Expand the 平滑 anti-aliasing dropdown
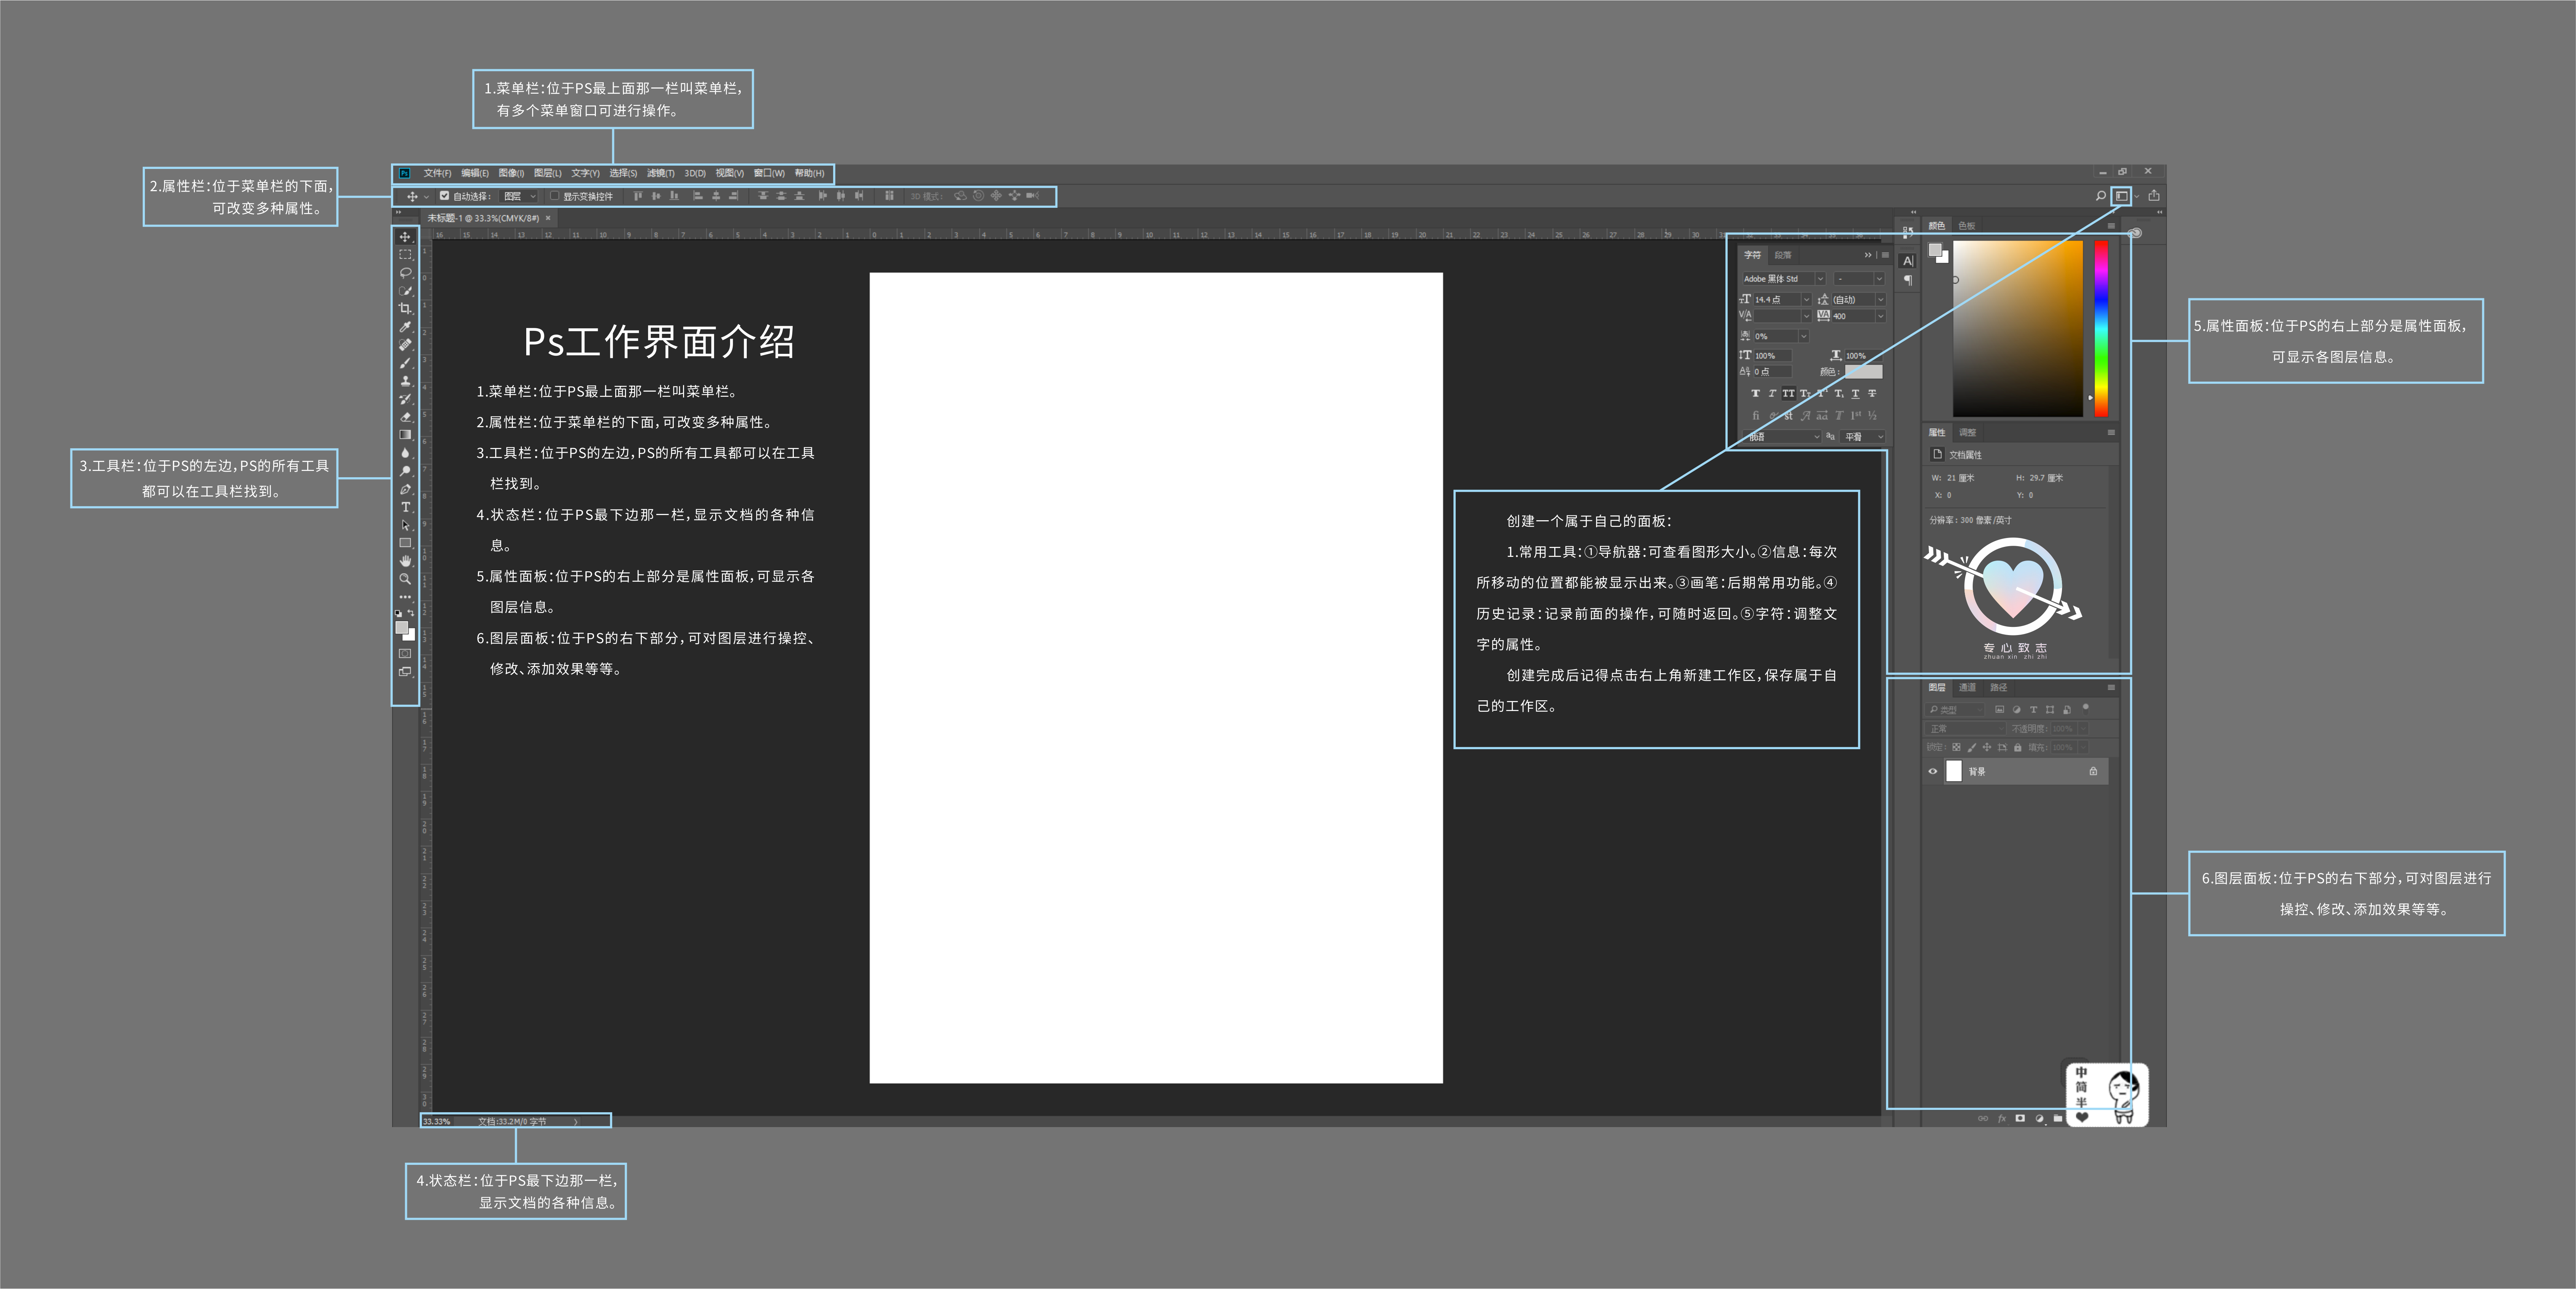This screenshot has width=2576, height=1289. pos(1864,437)
